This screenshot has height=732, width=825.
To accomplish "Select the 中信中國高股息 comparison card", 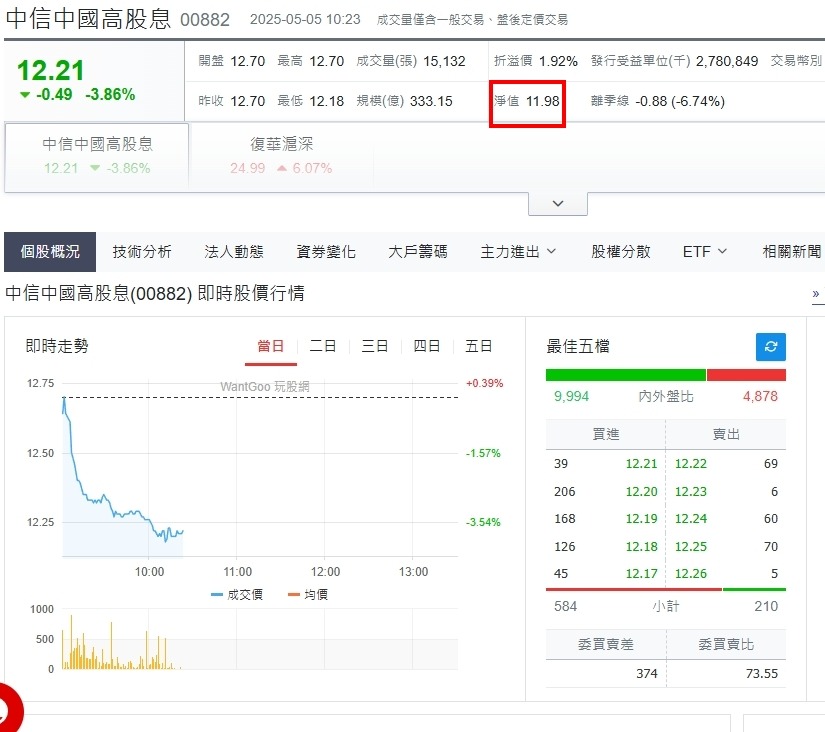I will coord(97,156).
